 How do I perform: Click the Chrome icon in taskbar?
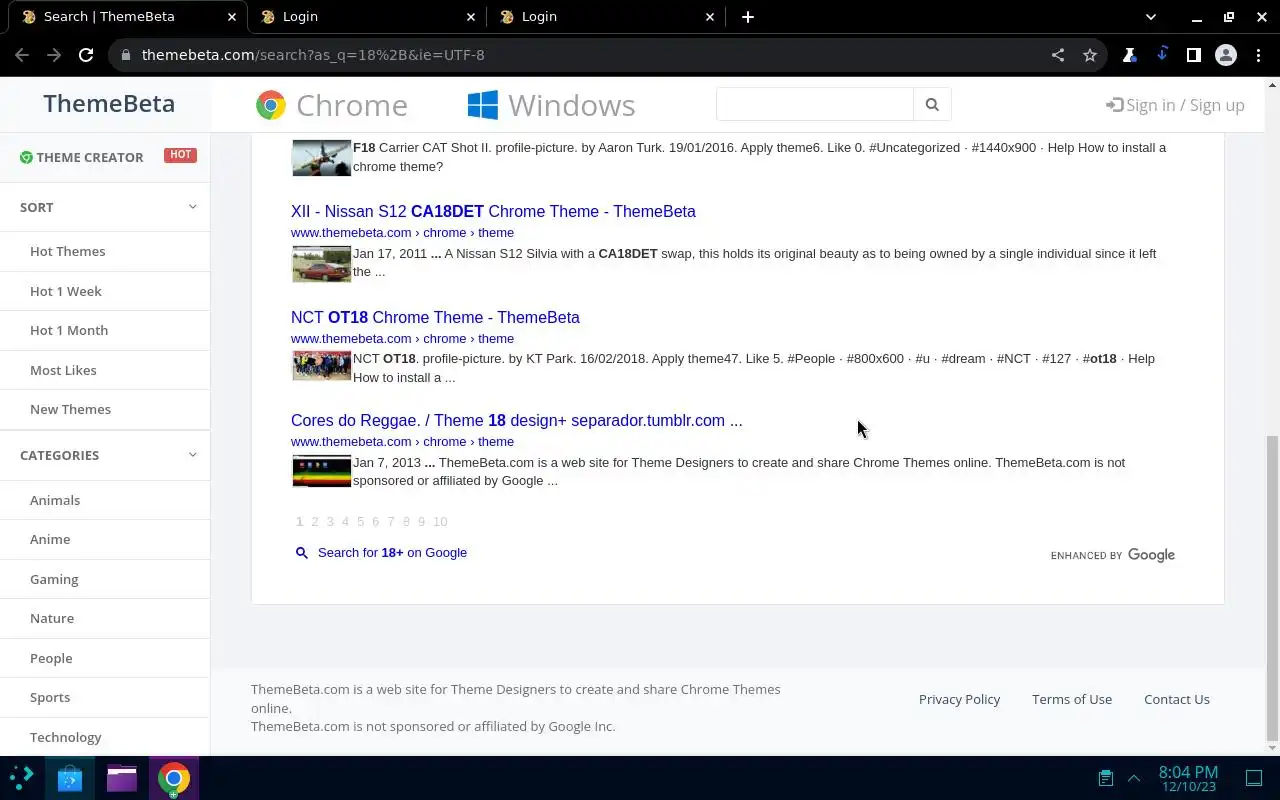(174, 778)
